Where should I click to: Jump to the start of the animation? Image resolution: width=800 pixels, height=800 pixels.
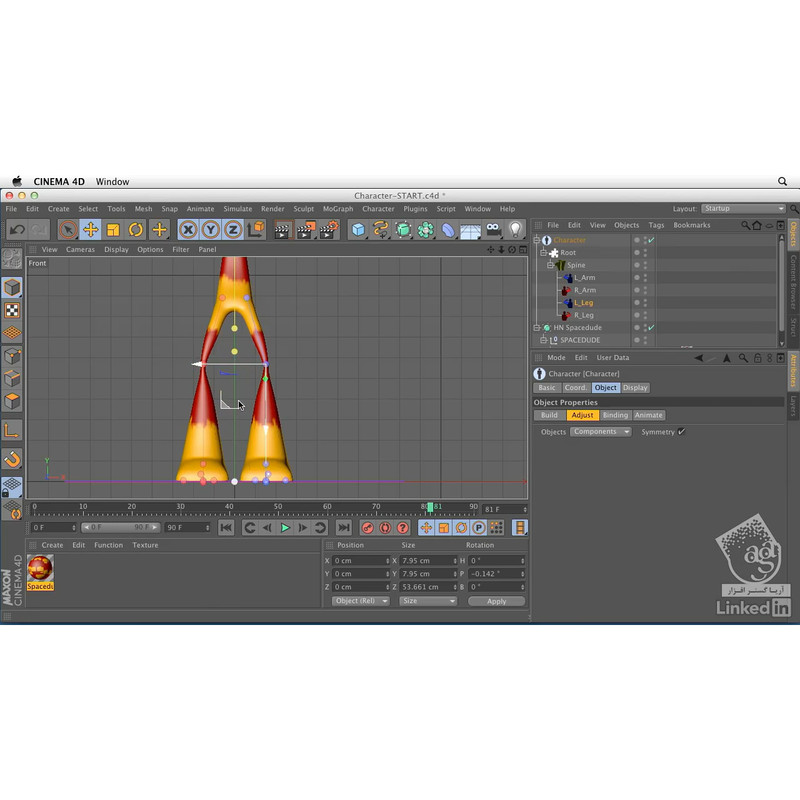point(226,528)
